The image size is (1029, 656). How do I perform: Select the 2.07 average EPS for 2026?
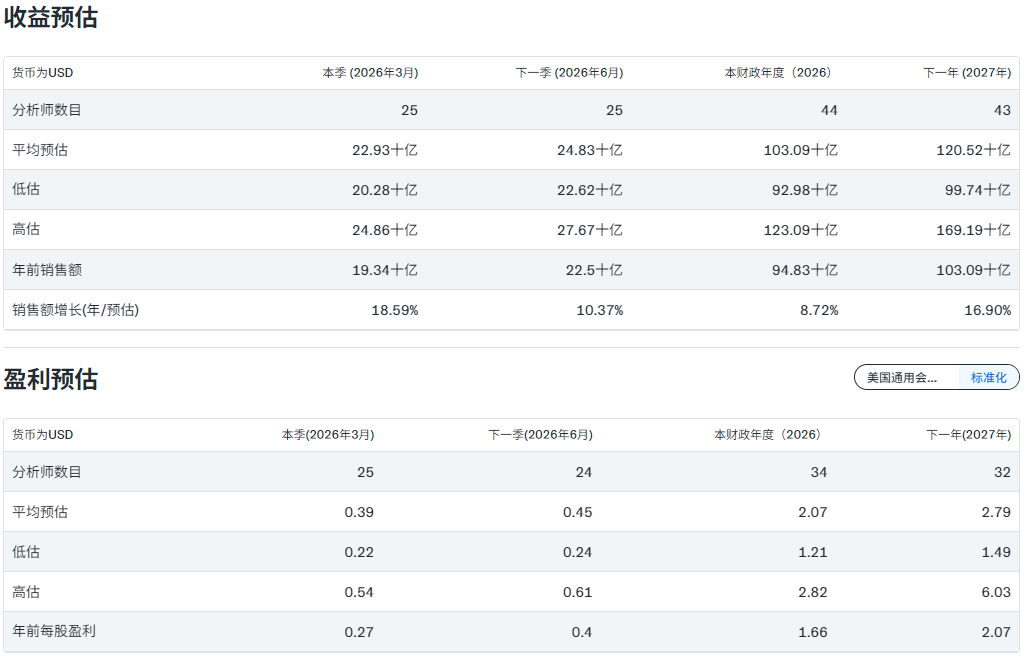click(813, 512)
